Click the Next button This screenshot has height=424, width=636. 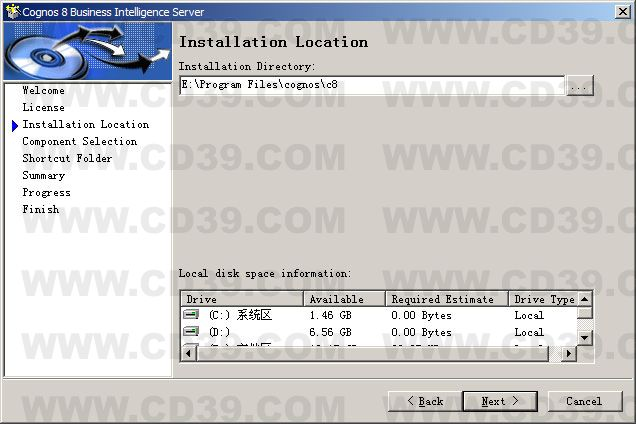click(500, 401)
